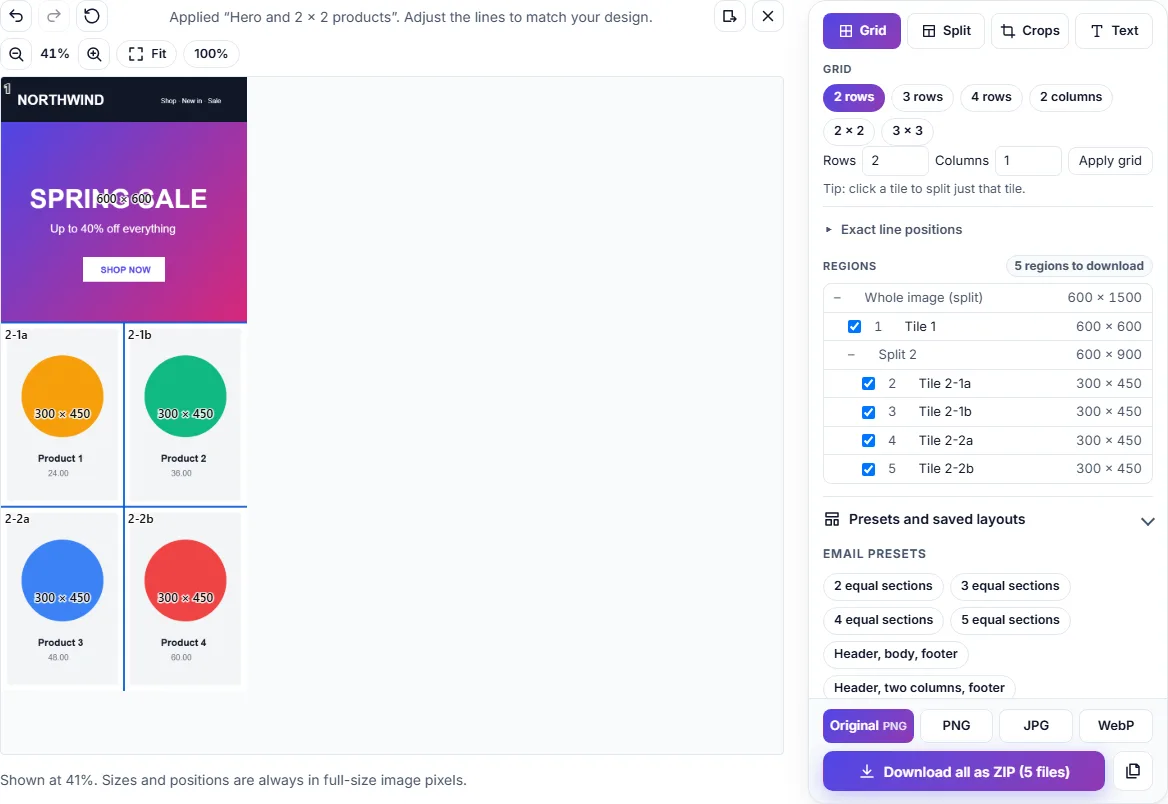
Task: Click the undo arrow icon
Action: tap(16, 16)
